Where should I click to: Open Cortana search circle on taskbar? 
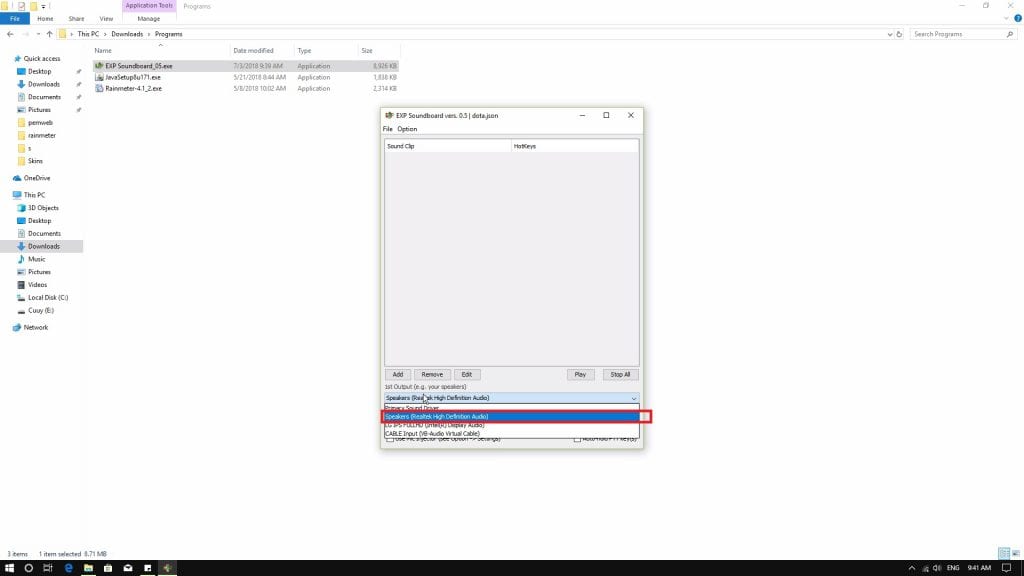point(29,568)
